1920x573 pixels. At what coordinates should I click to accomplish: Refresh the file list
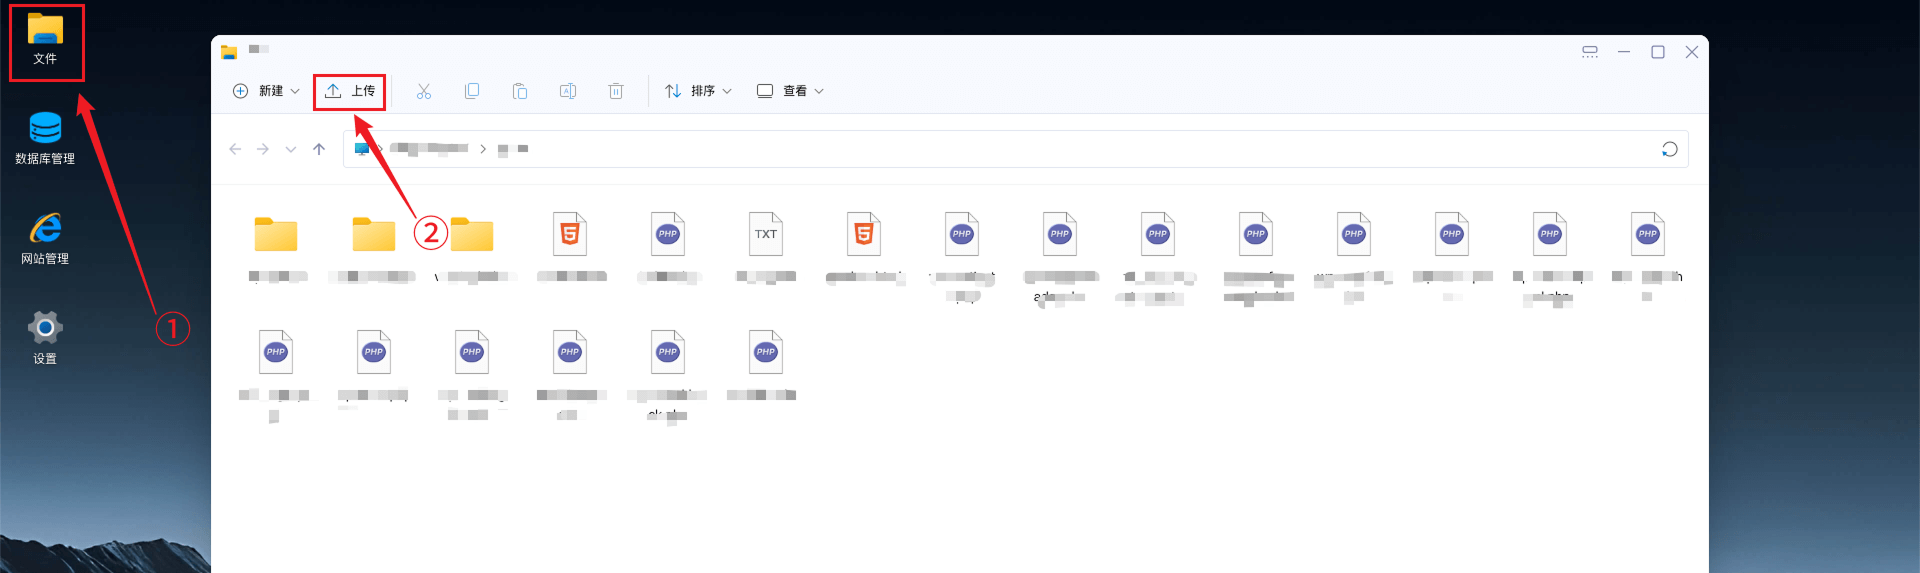(x=1669, y=149)
